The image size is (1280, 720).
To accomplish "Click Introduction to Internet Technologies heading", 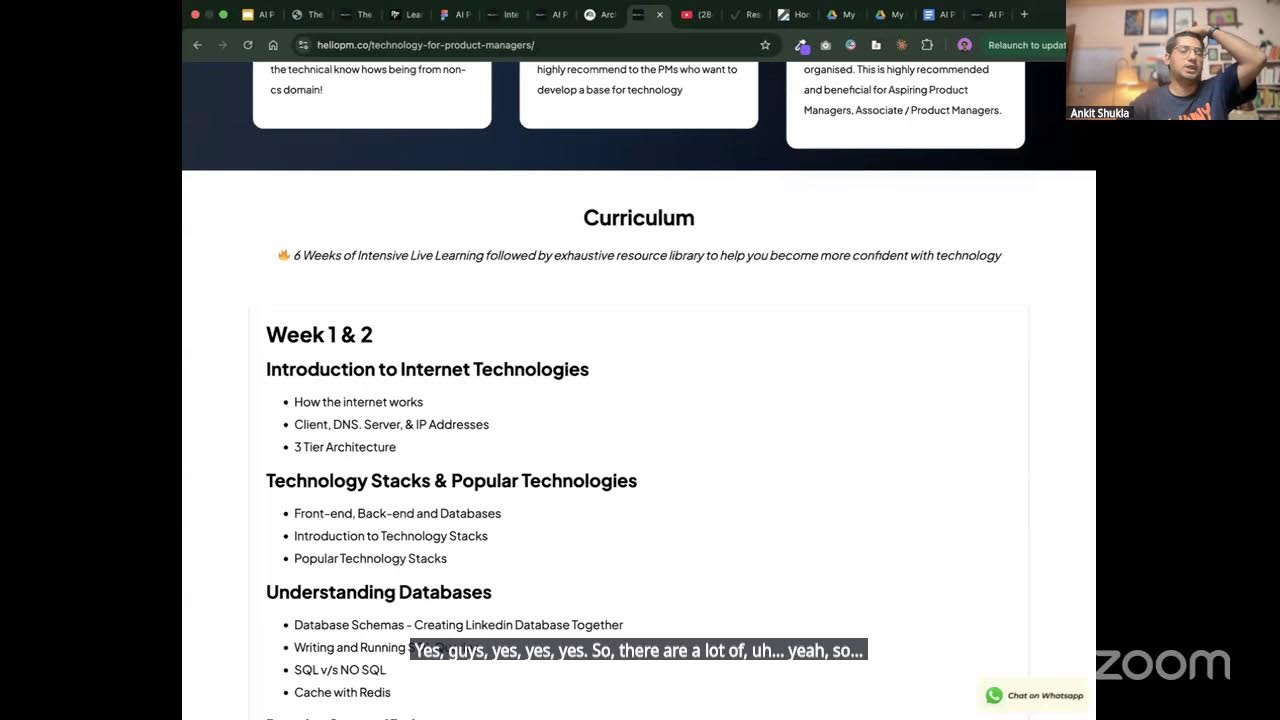I will pyautogui.click(x=427, y=369).
